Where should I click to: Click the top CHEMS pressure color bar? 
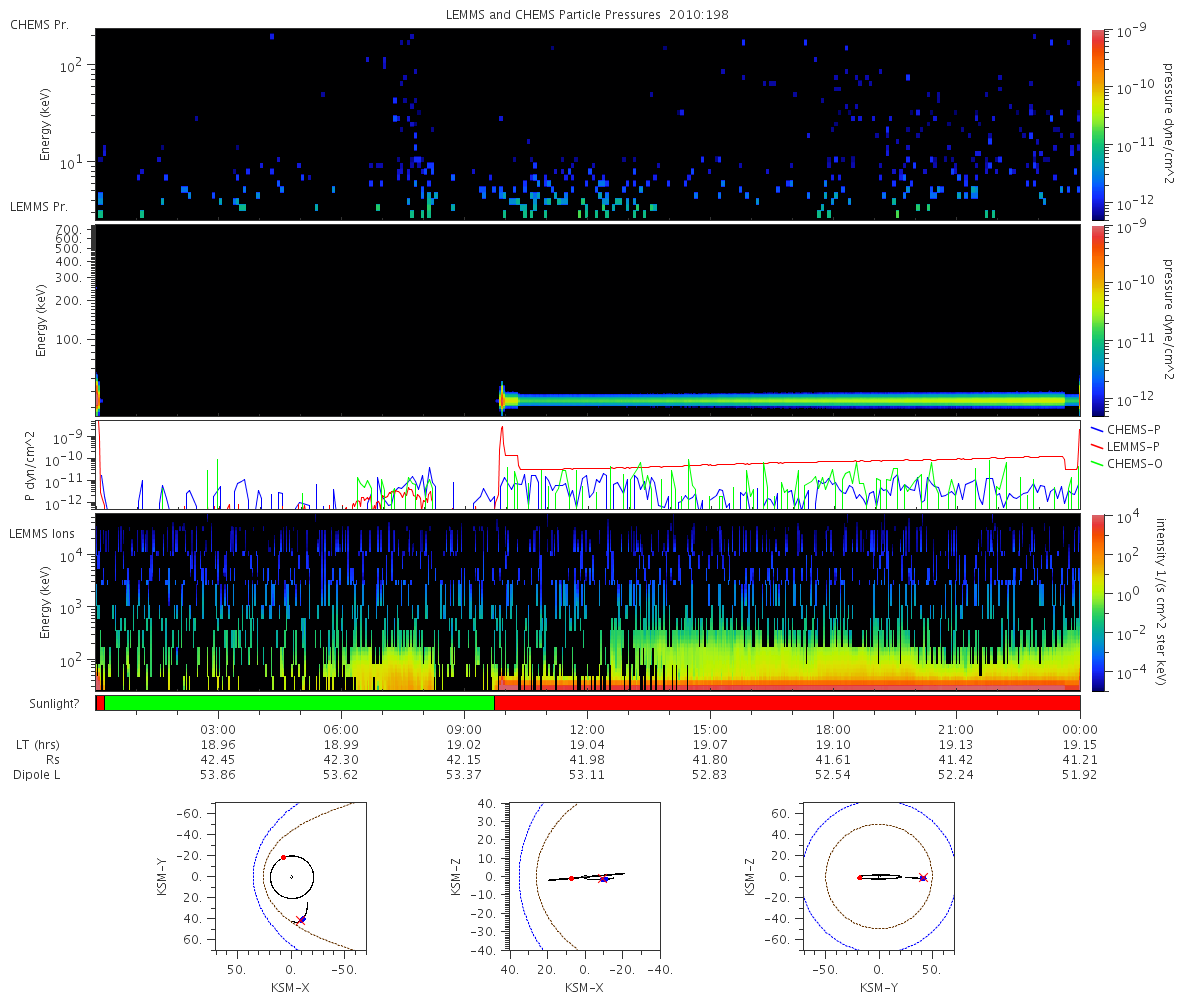(1097, 124)
